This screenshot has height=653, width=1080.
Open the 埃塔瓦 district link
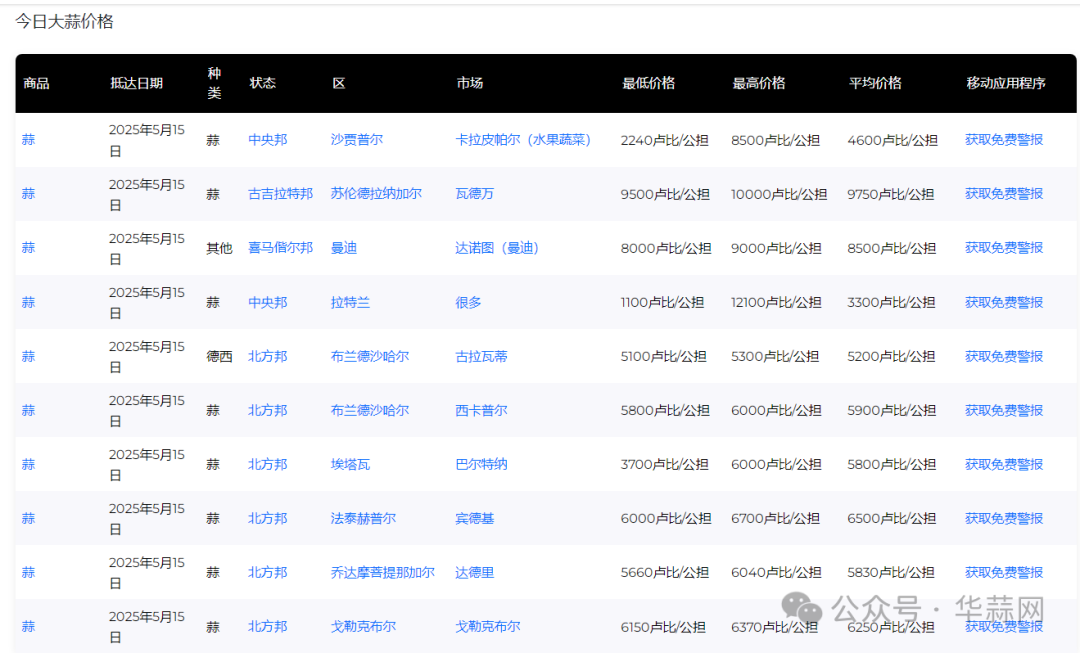[350, 464]
